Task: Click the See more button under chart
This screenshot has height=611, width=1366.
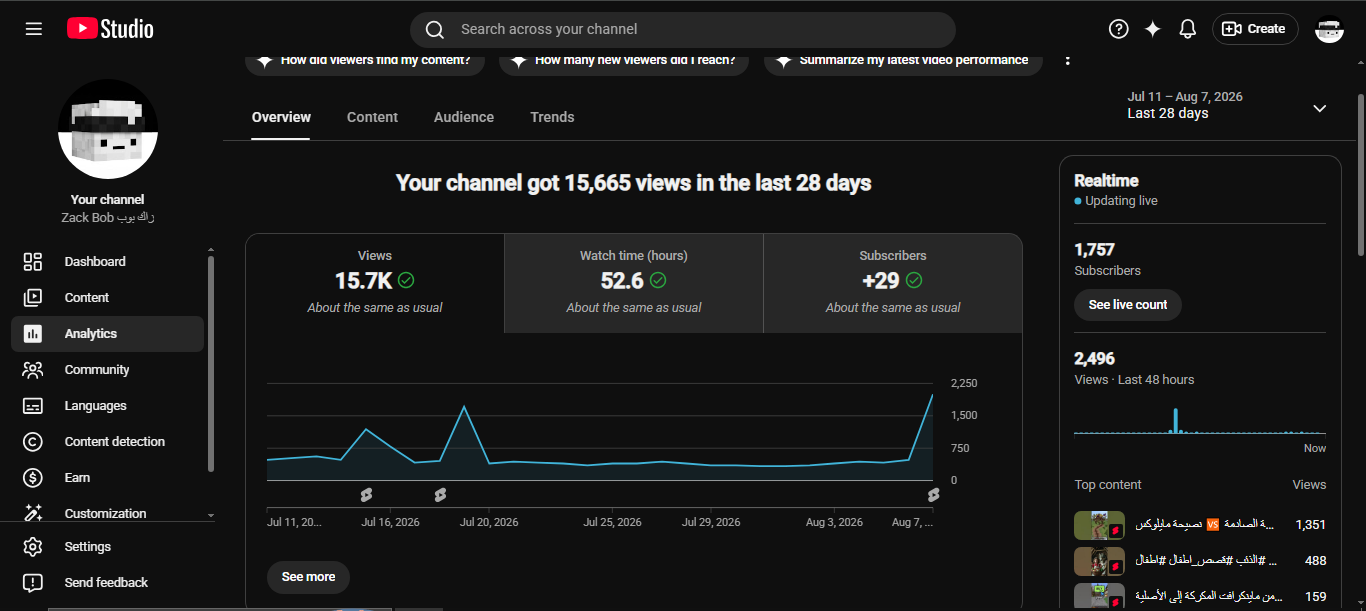Action: (308, 577)
